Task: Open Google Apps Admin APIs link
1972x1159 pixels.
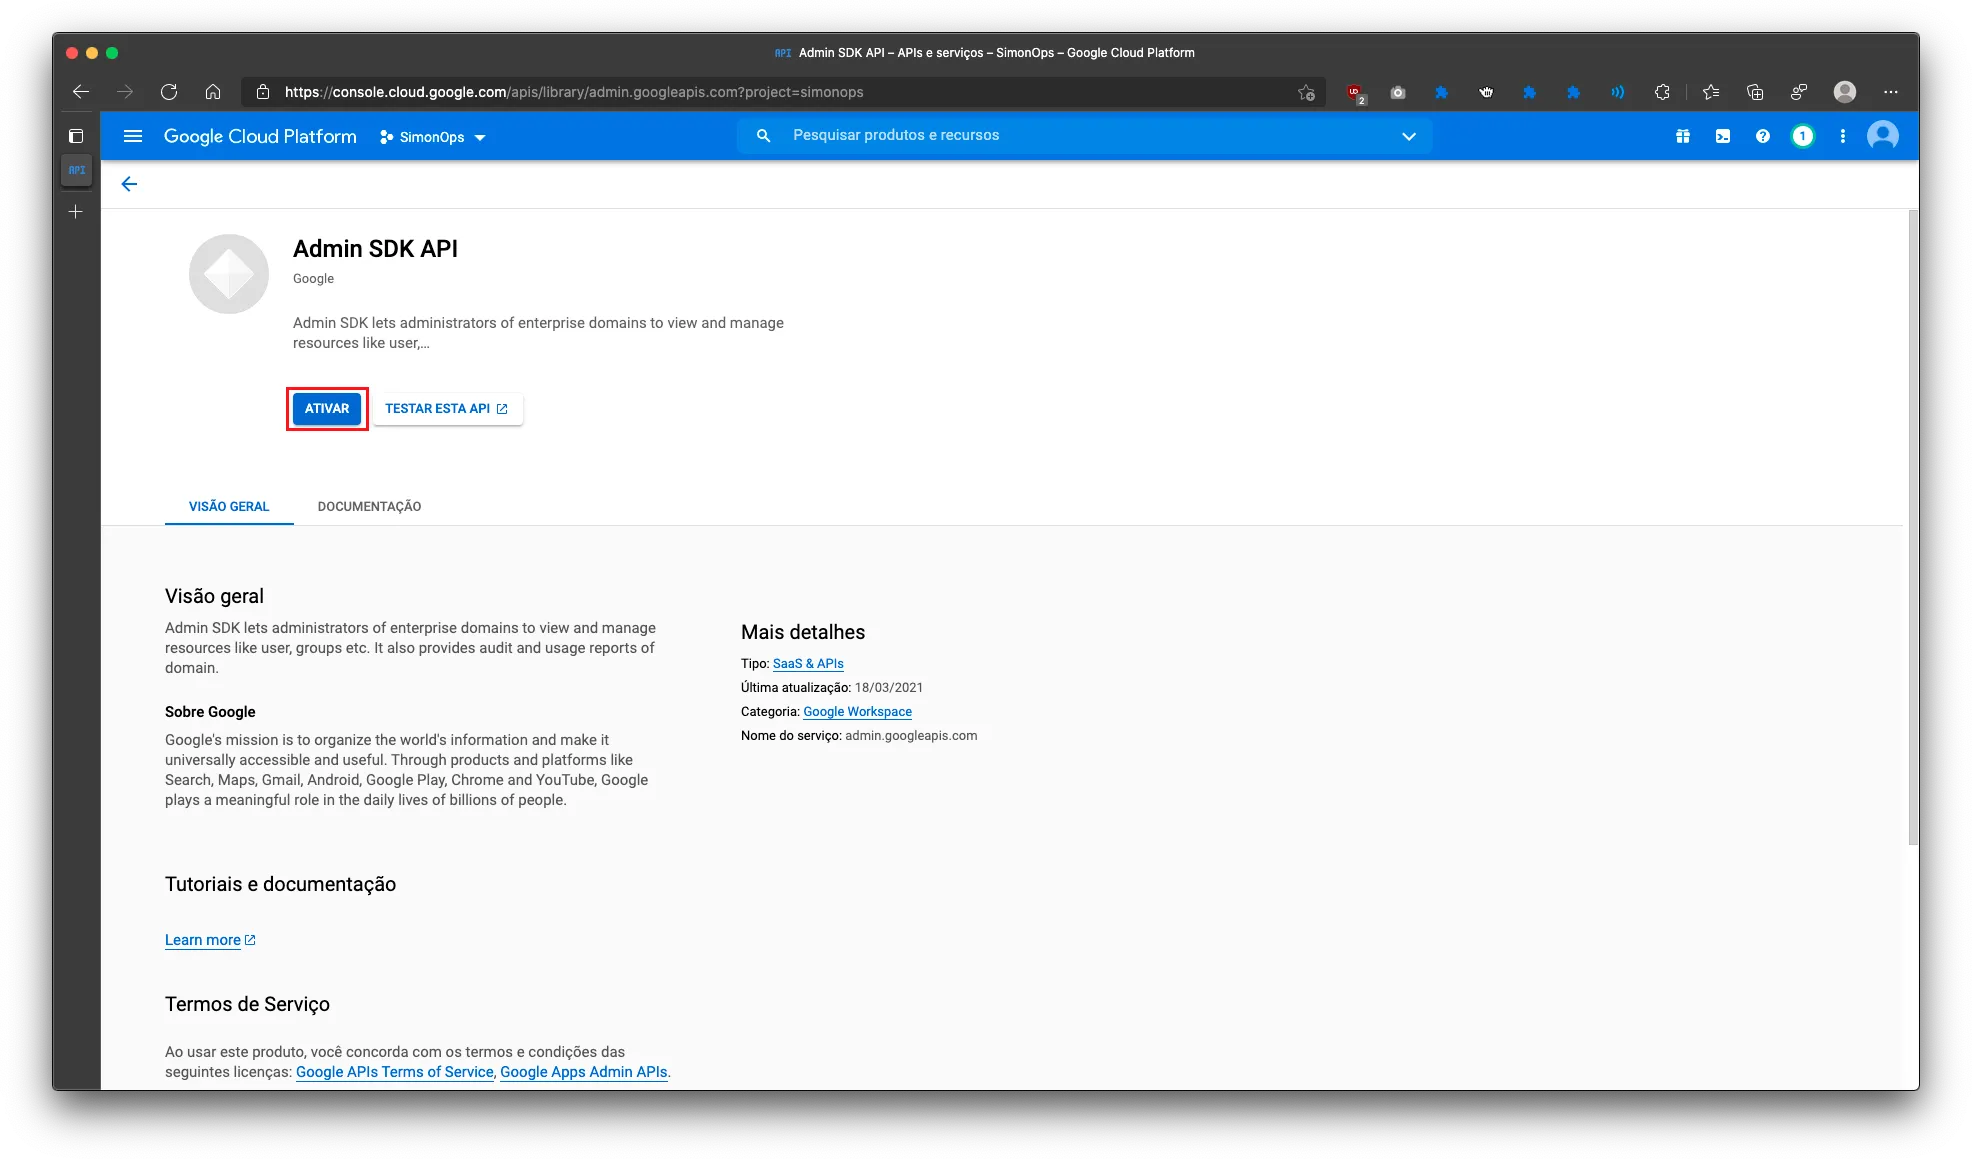Action: pos(583,1072)
